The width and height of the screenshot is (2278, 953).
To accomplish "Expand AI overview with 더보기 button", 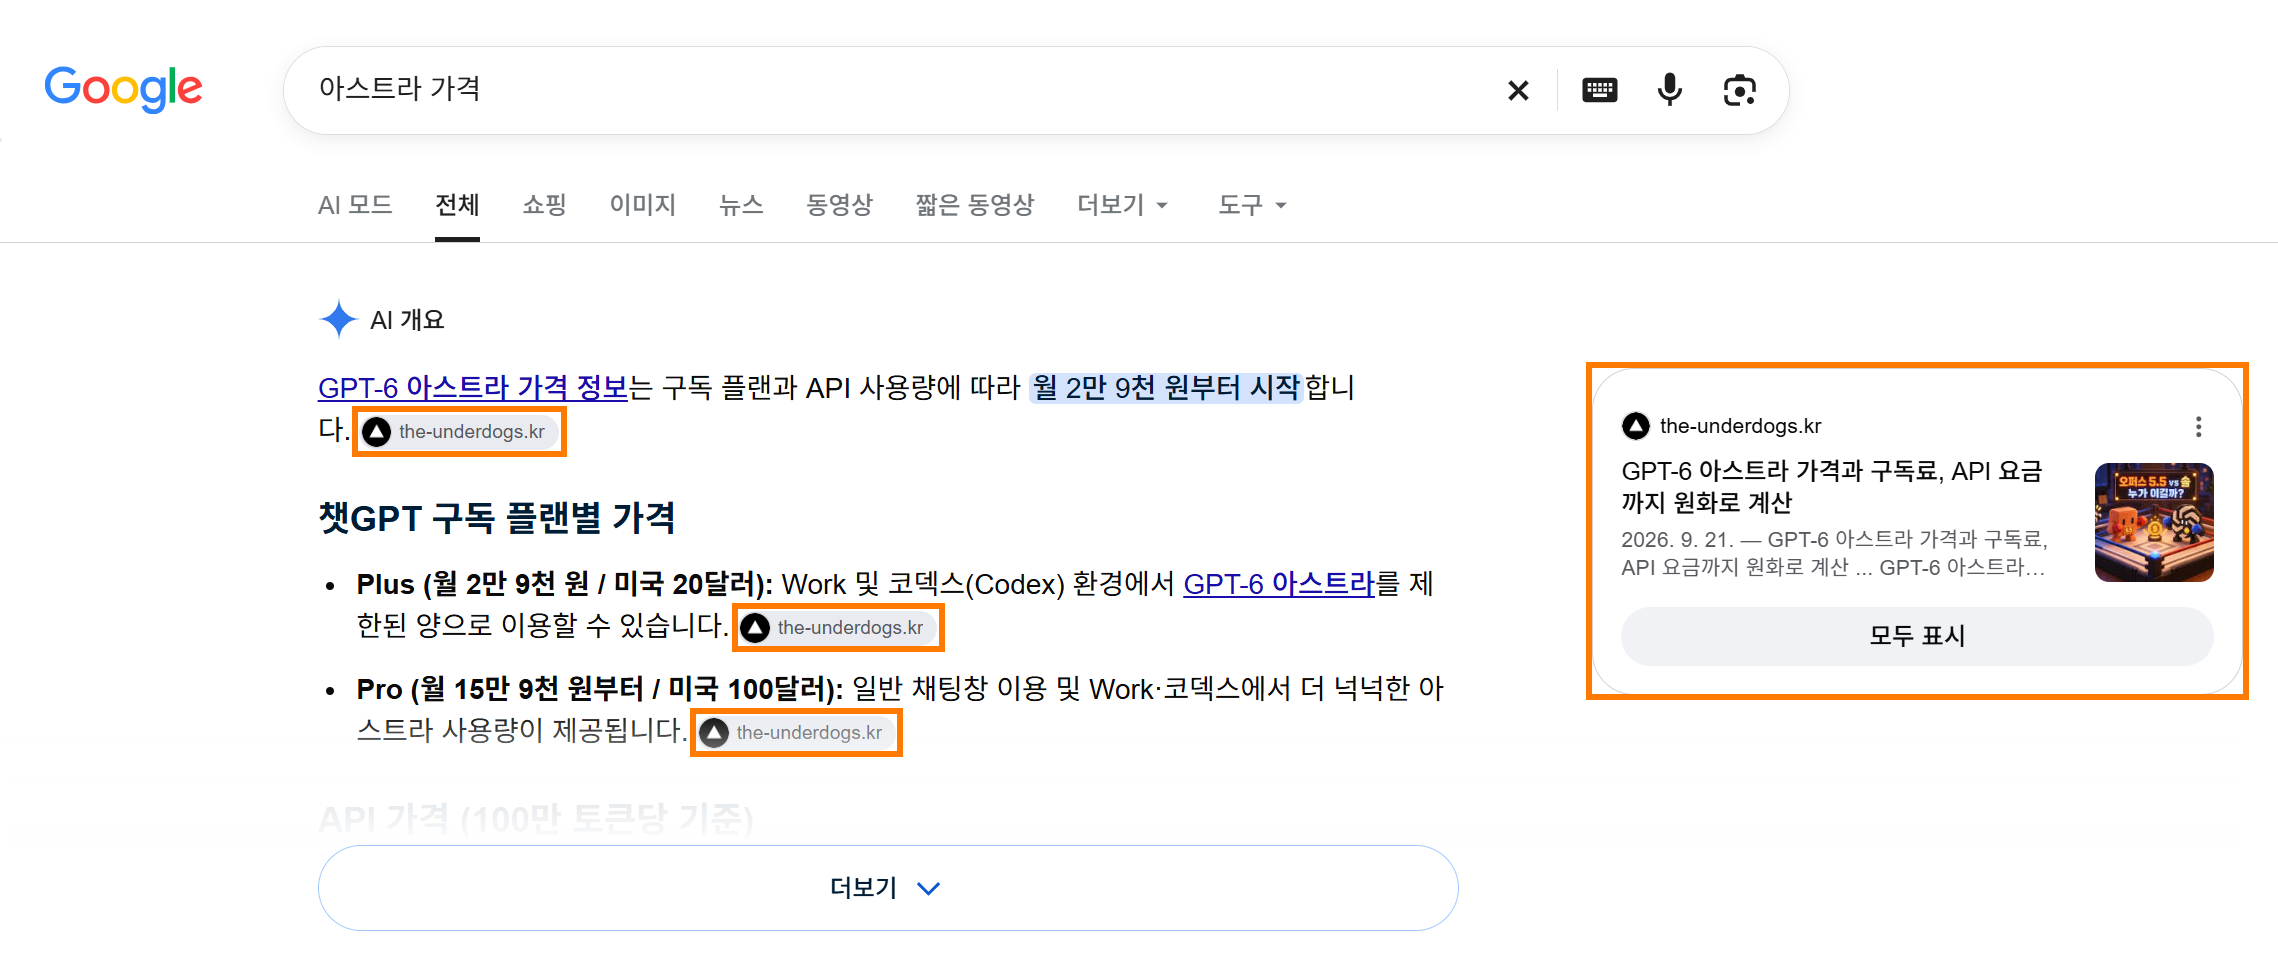I will tap(888, 888).
